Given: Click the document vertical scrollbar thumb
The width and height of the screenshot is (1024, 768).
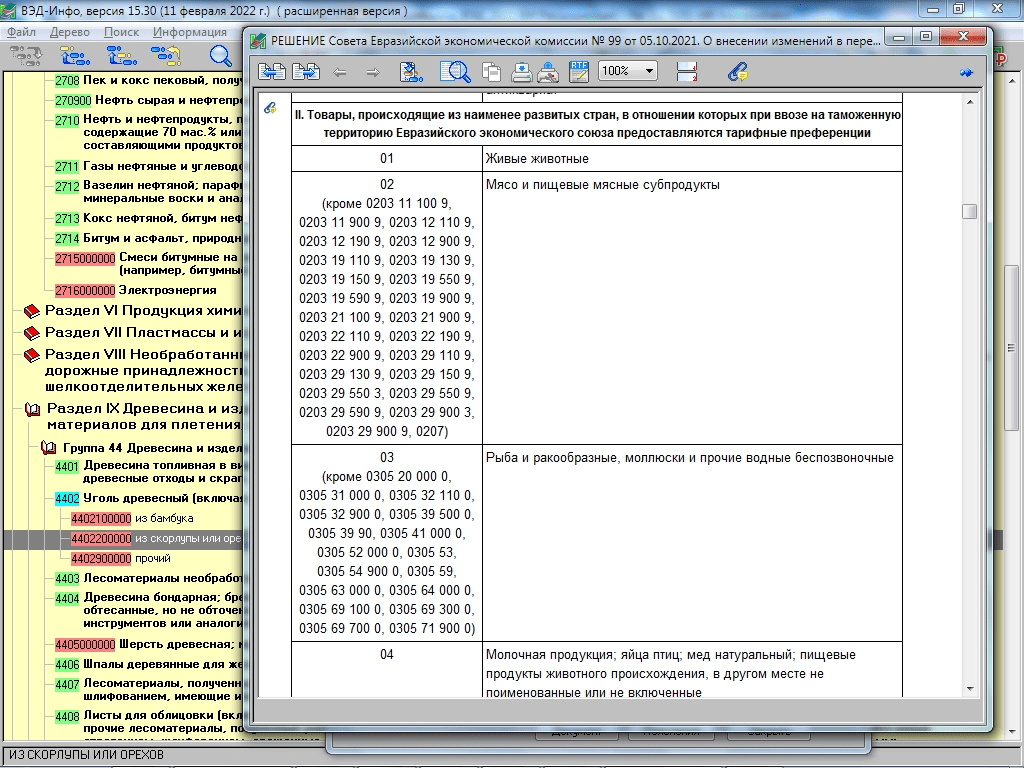Looking at the screenshot, I should click(970, 212).
